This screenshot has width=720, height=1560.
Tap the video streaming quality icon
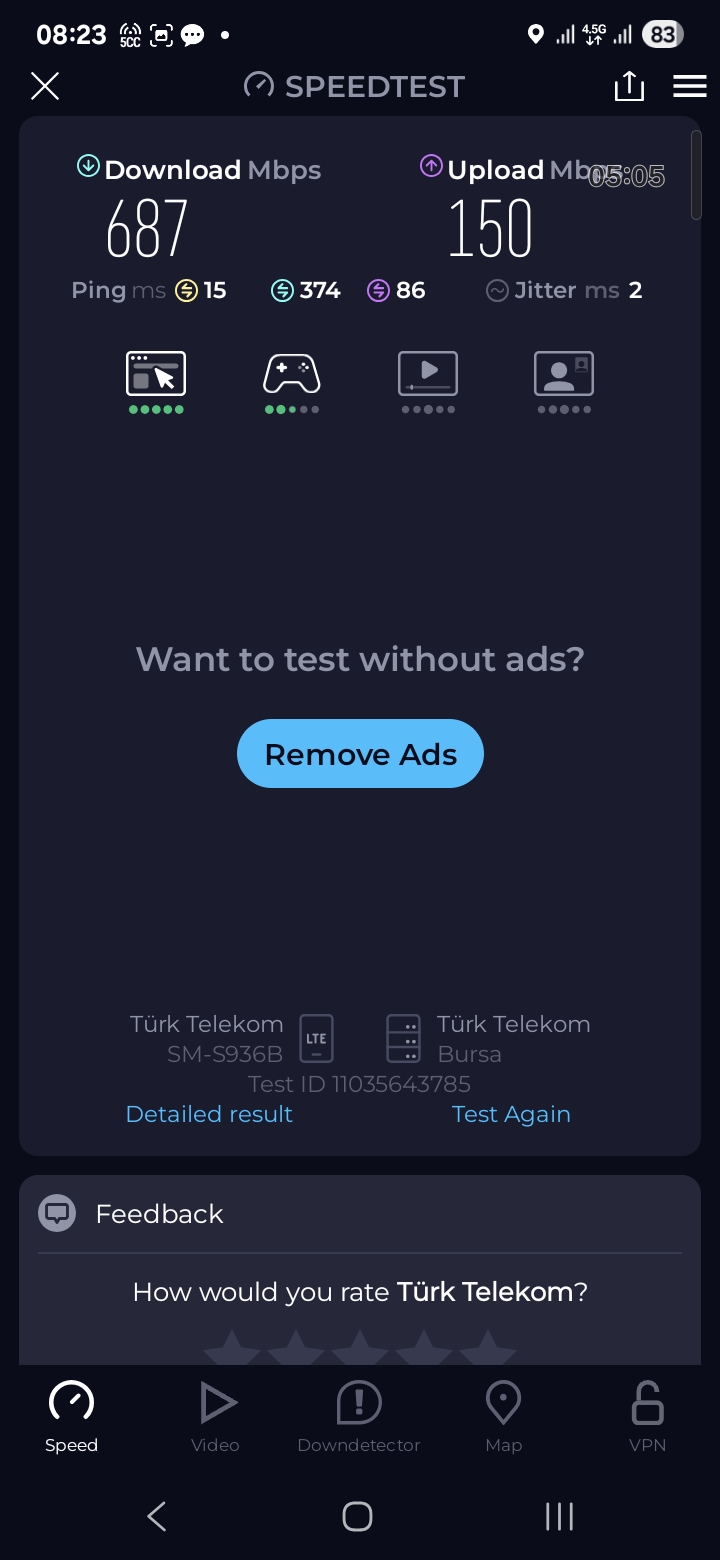(x=428, y=374)
